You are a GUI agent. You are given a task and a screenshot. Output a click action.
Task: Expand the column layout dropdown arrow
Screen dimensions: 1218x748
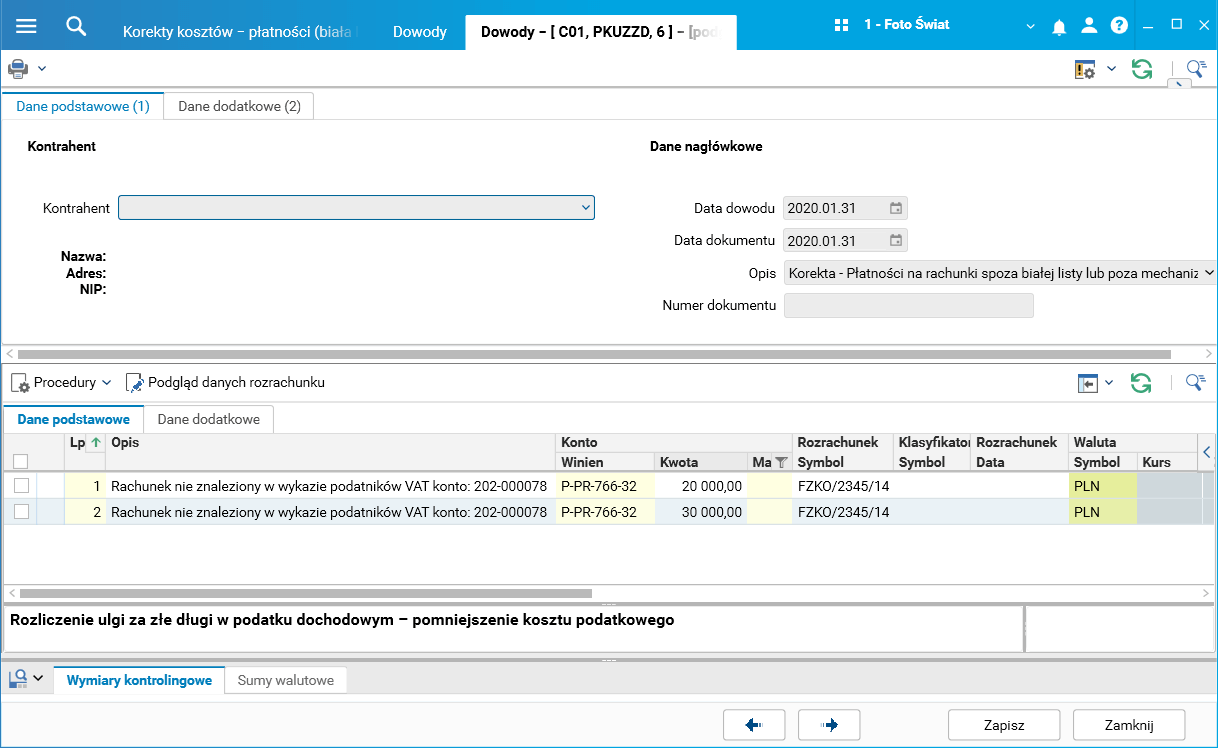tap(1109, 383)
